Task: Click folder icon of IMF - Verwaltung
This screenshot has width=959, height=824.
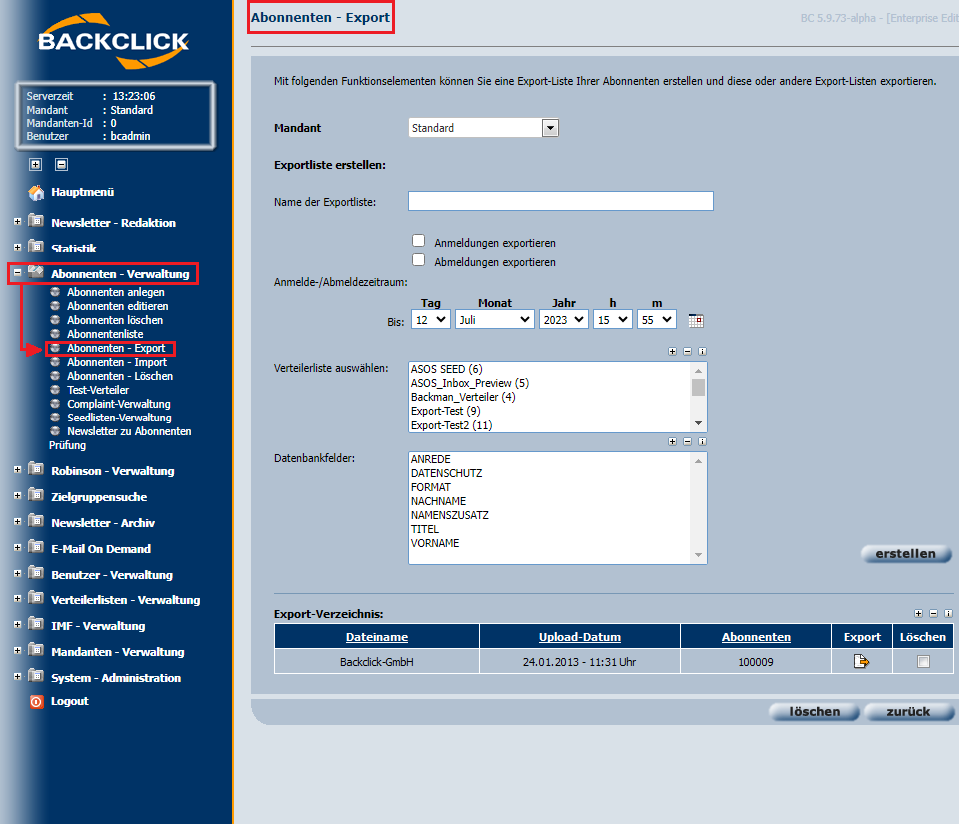Action: [x=36, y=624]
